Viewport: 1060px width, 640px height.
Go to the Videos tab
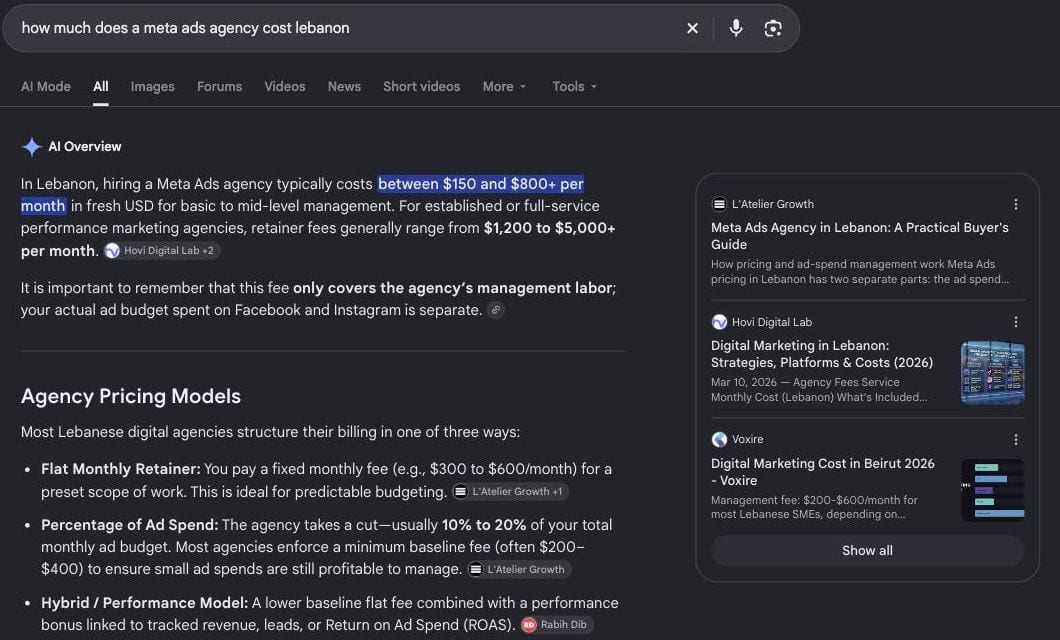tap(285, 87)
